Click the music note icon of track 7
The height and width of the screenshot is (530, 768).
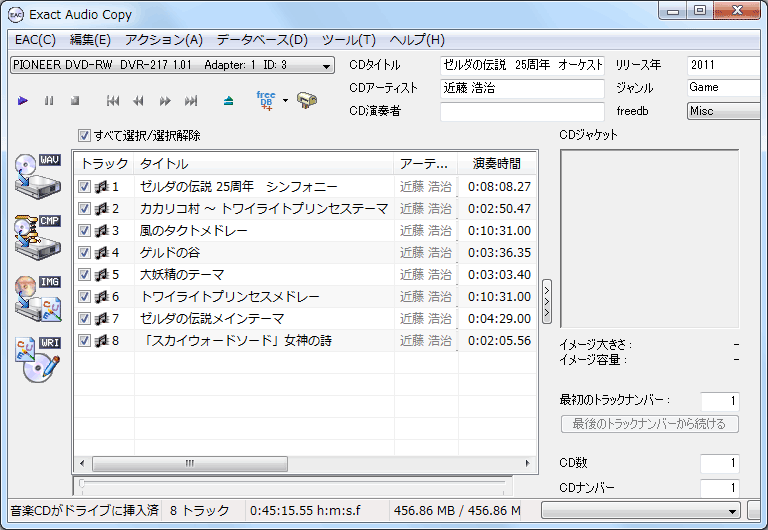tap(101, 319)
